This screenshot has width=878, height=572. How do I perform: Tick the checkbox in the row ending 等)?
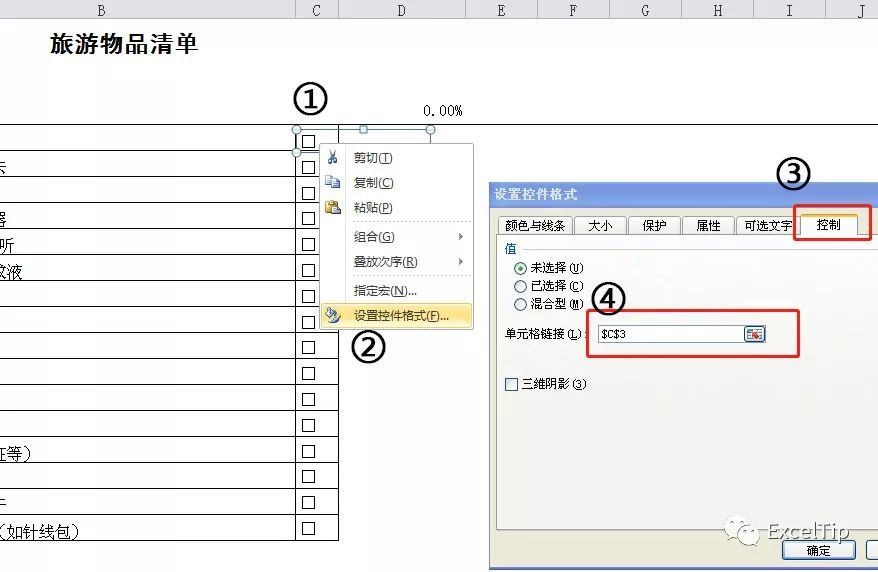tap(308, 451)
